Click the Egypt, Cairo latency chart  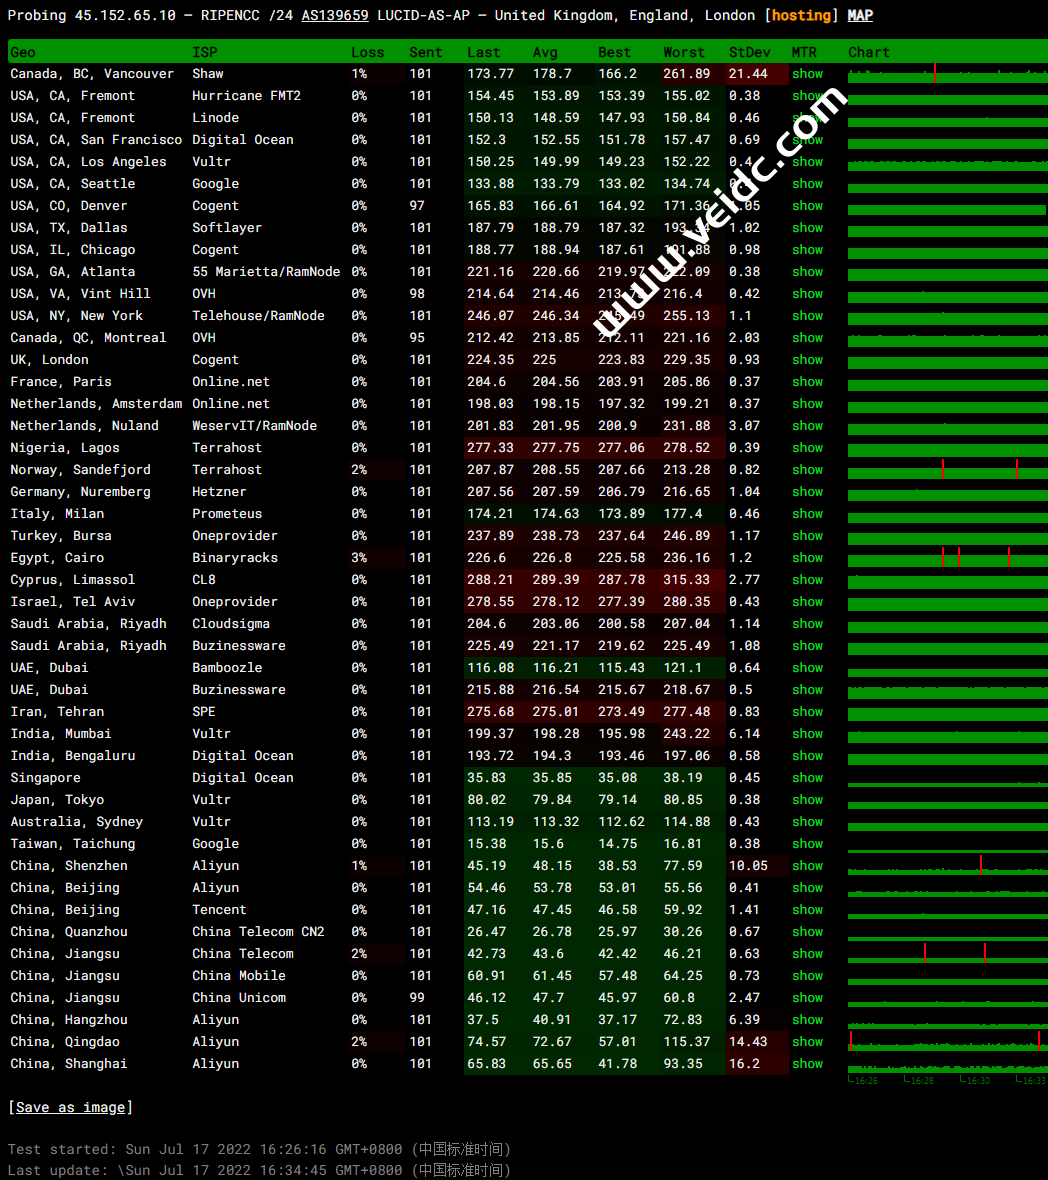click(x=948, y=558)
